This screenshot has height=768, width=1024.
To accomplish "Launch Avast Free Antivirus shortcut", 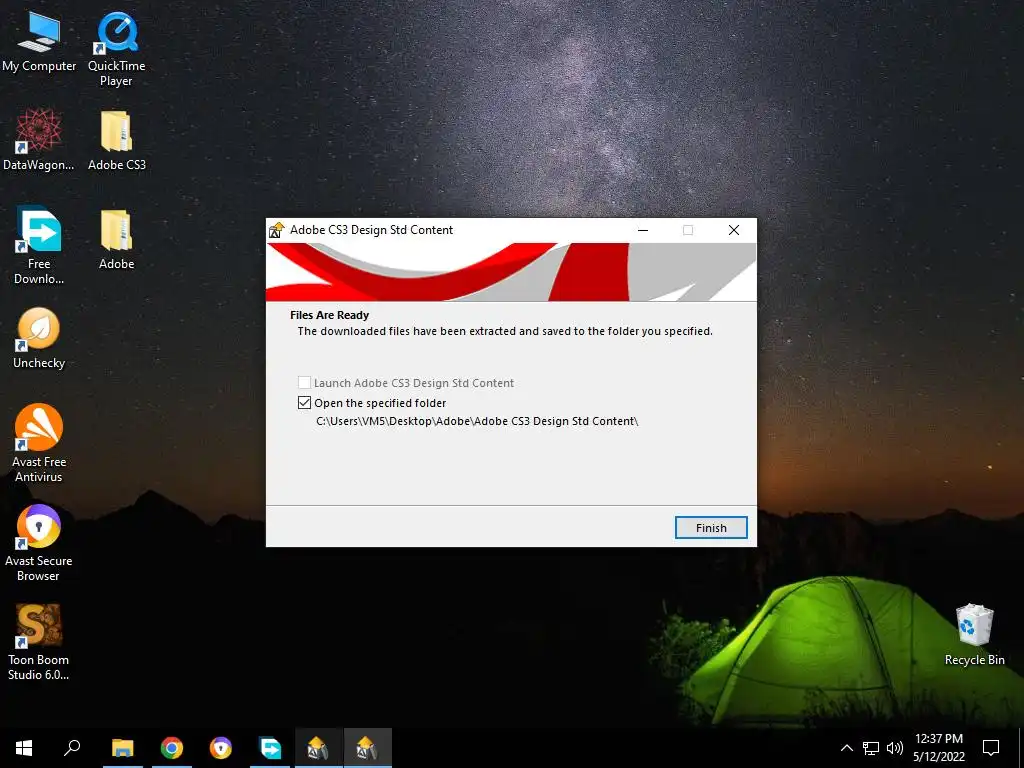I will (x=39, y=443).
